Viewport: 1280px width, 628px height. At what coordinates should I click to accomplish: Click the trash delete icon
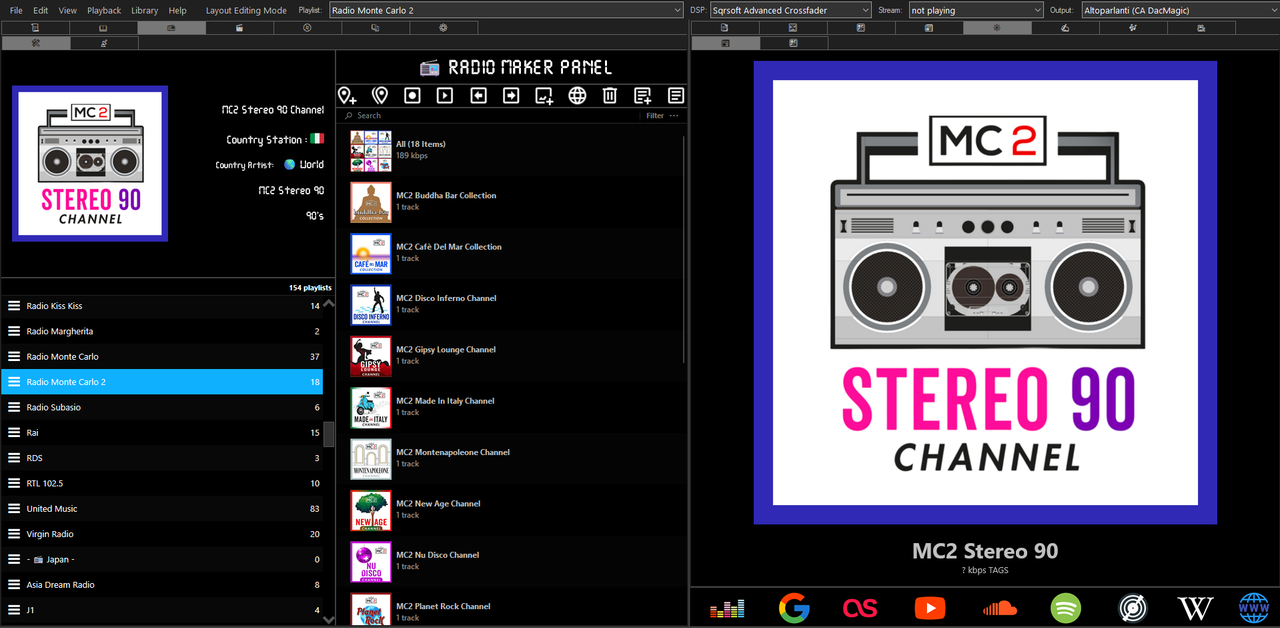(x=610, y=95)
